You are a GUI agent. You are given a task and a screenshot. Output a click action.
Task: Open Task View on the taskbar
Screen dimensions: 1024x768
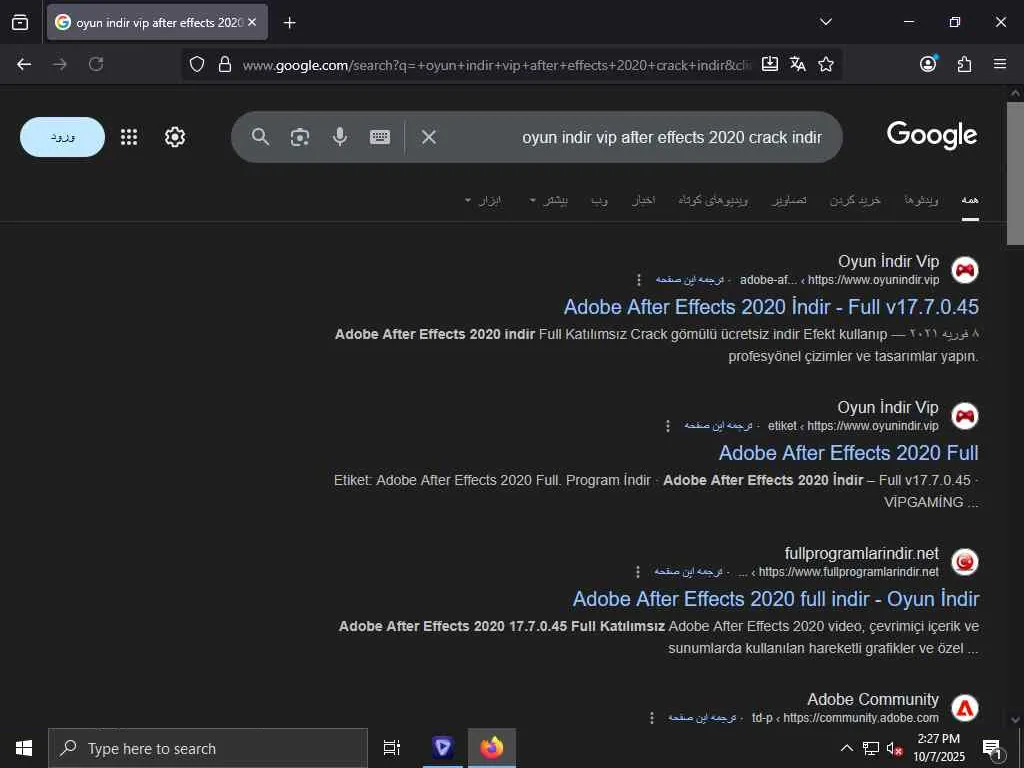[392, 748]
